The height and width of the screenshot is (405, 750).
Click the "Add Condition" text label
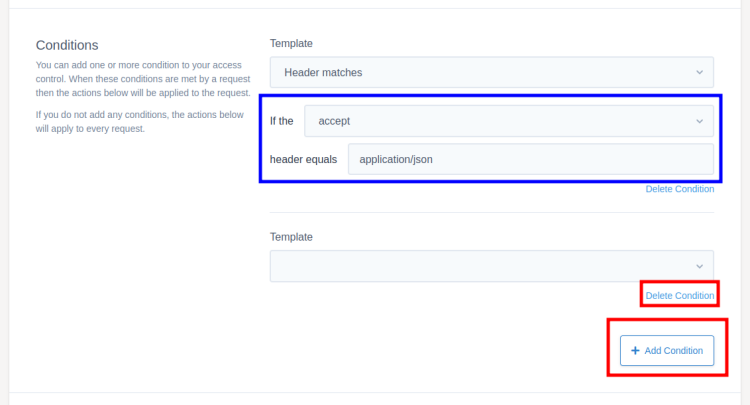tap(673, 351)
